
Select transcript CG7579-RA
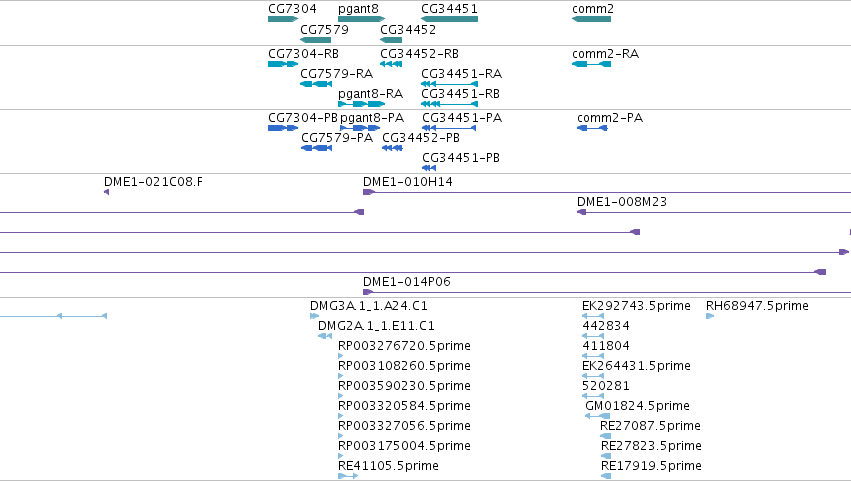click(x=316, y=84)
